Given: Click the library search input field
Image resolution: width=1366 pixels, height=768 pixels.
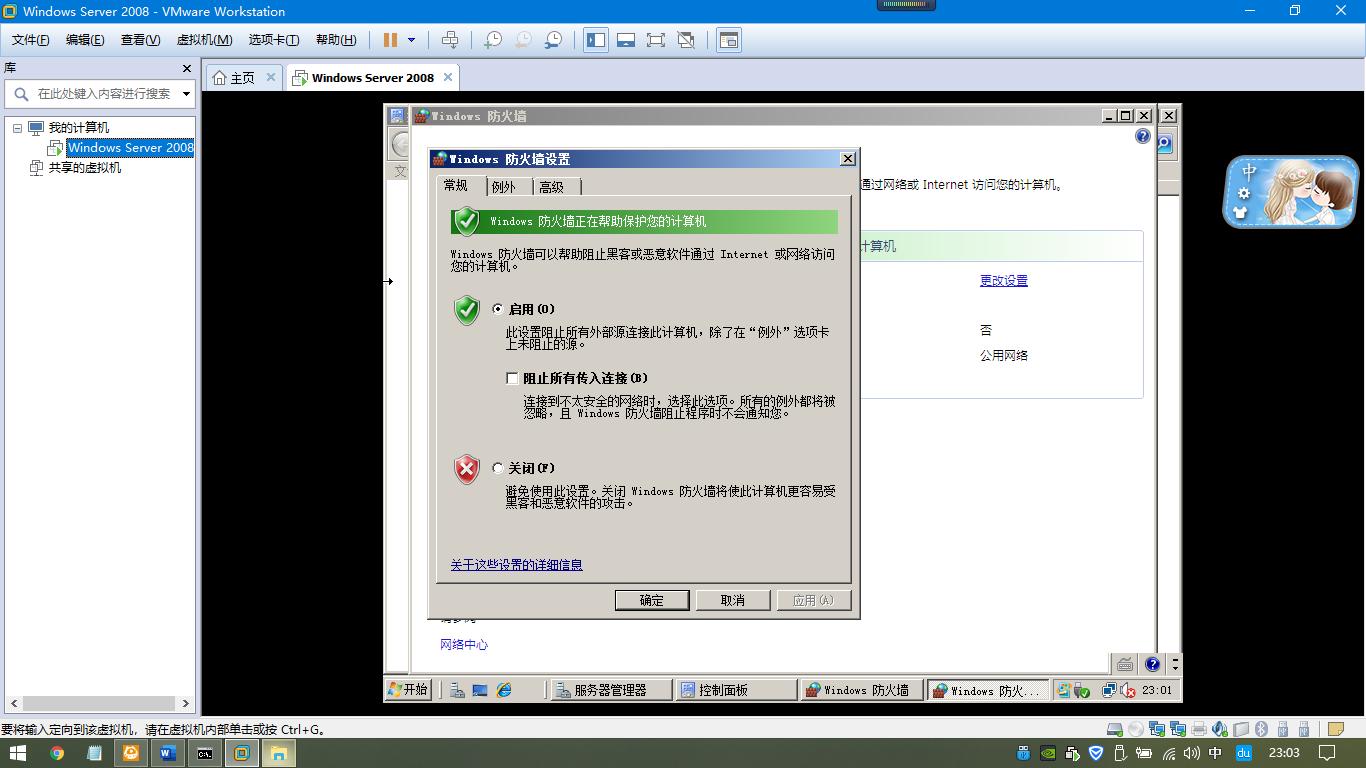Looking at the screenshot, I should tap(104, 94).
